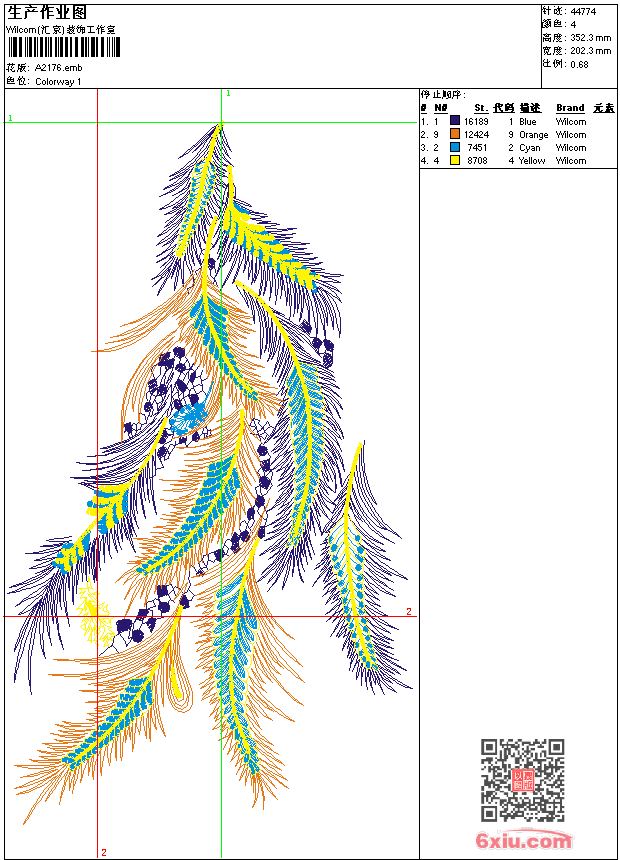The height and width of the screenshot is (860, 620).
Task: Select the dark blue thread color swatch
Action: 454,122
